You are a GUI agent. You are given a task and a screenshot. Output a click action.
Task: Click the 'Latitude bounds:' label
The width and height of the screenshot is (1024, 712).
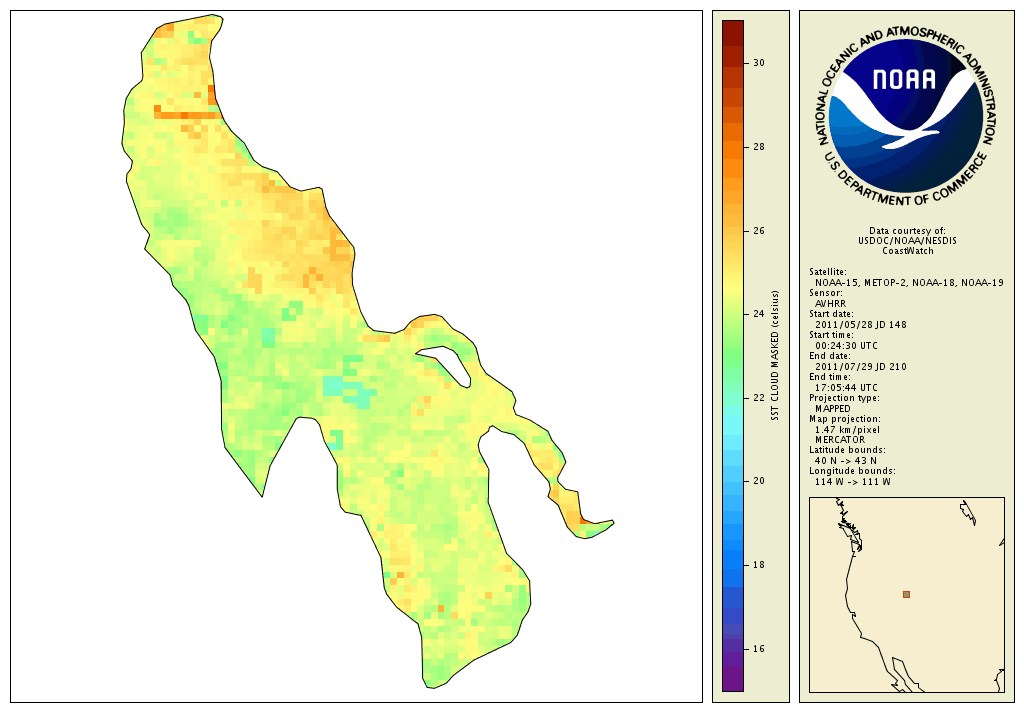pyautogui.click(x=847, y=450)
